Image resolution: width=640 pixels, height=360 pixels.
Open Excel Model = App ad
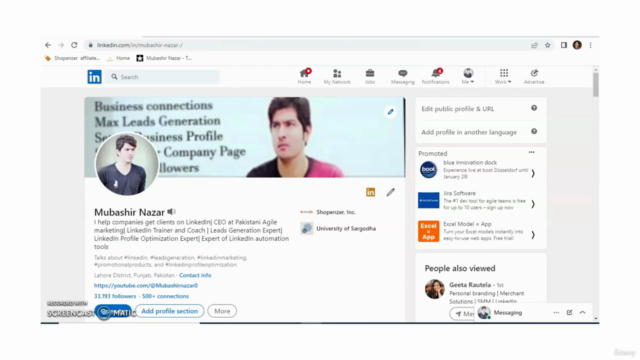pos(471,231)
